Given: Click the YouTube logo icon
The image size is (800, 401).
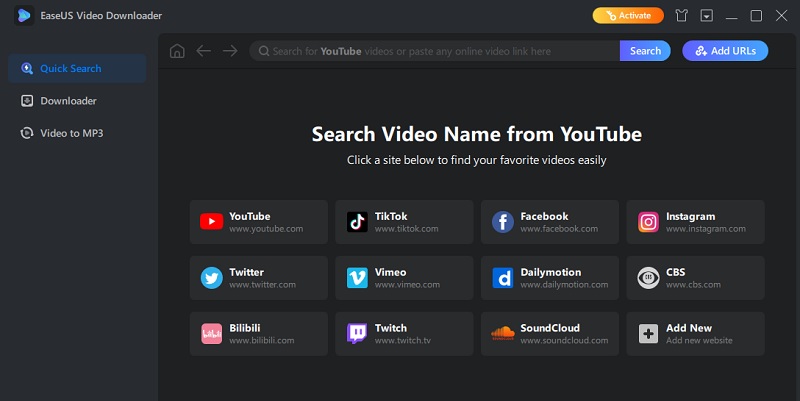Looking at the screenshot, I should coord(211,221).
